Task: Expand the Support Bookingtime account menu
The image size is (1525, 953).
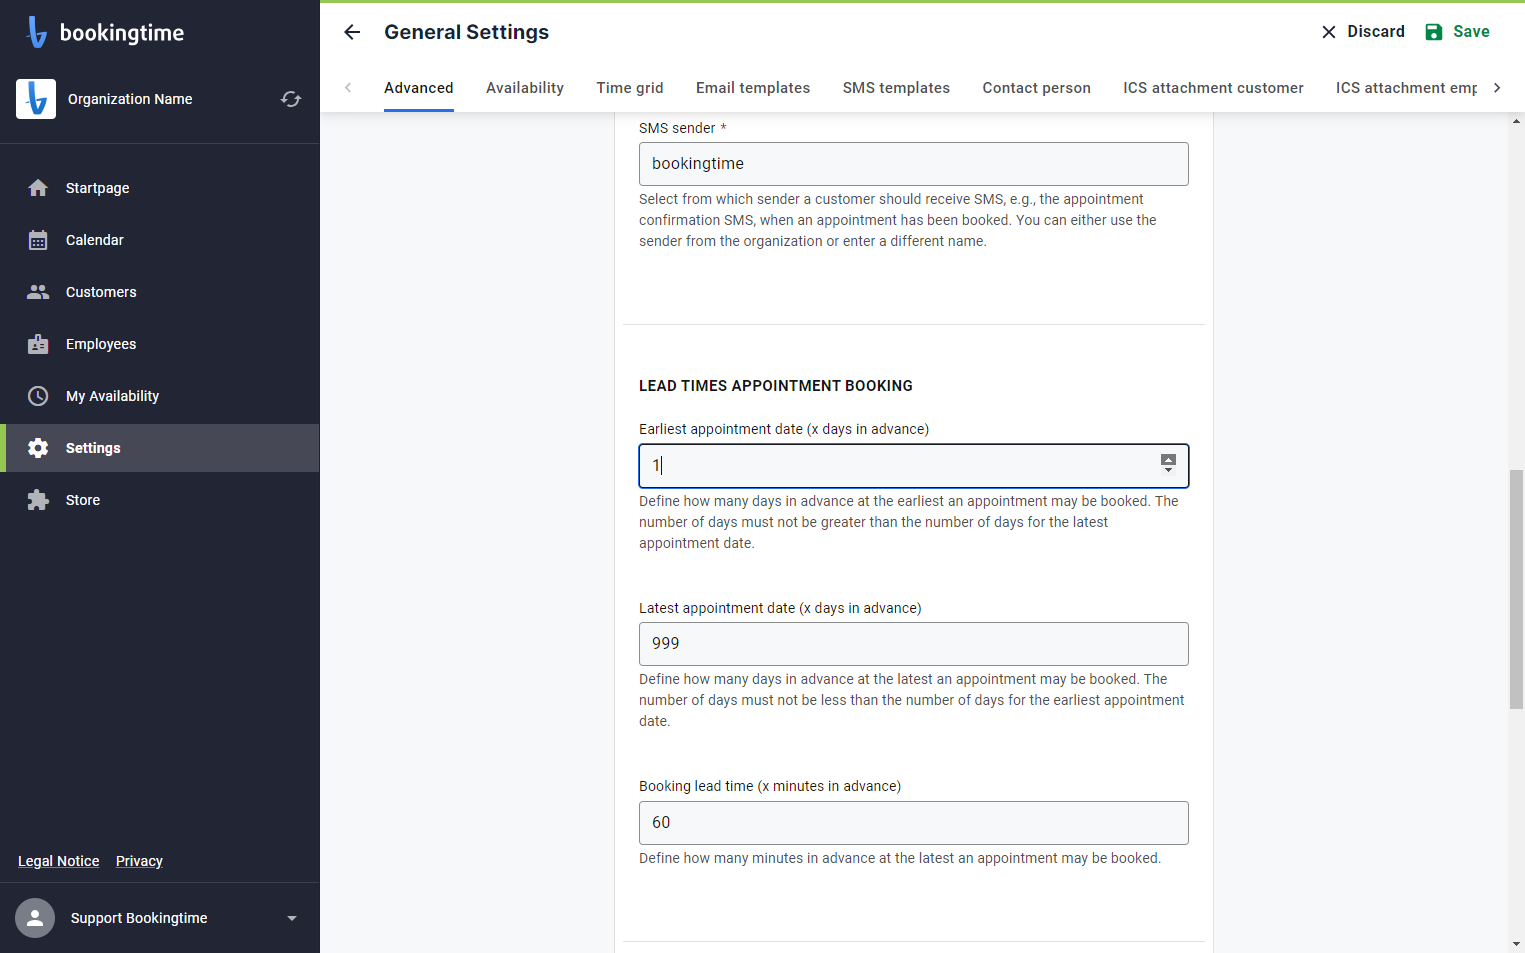Action: pos(292,918)
